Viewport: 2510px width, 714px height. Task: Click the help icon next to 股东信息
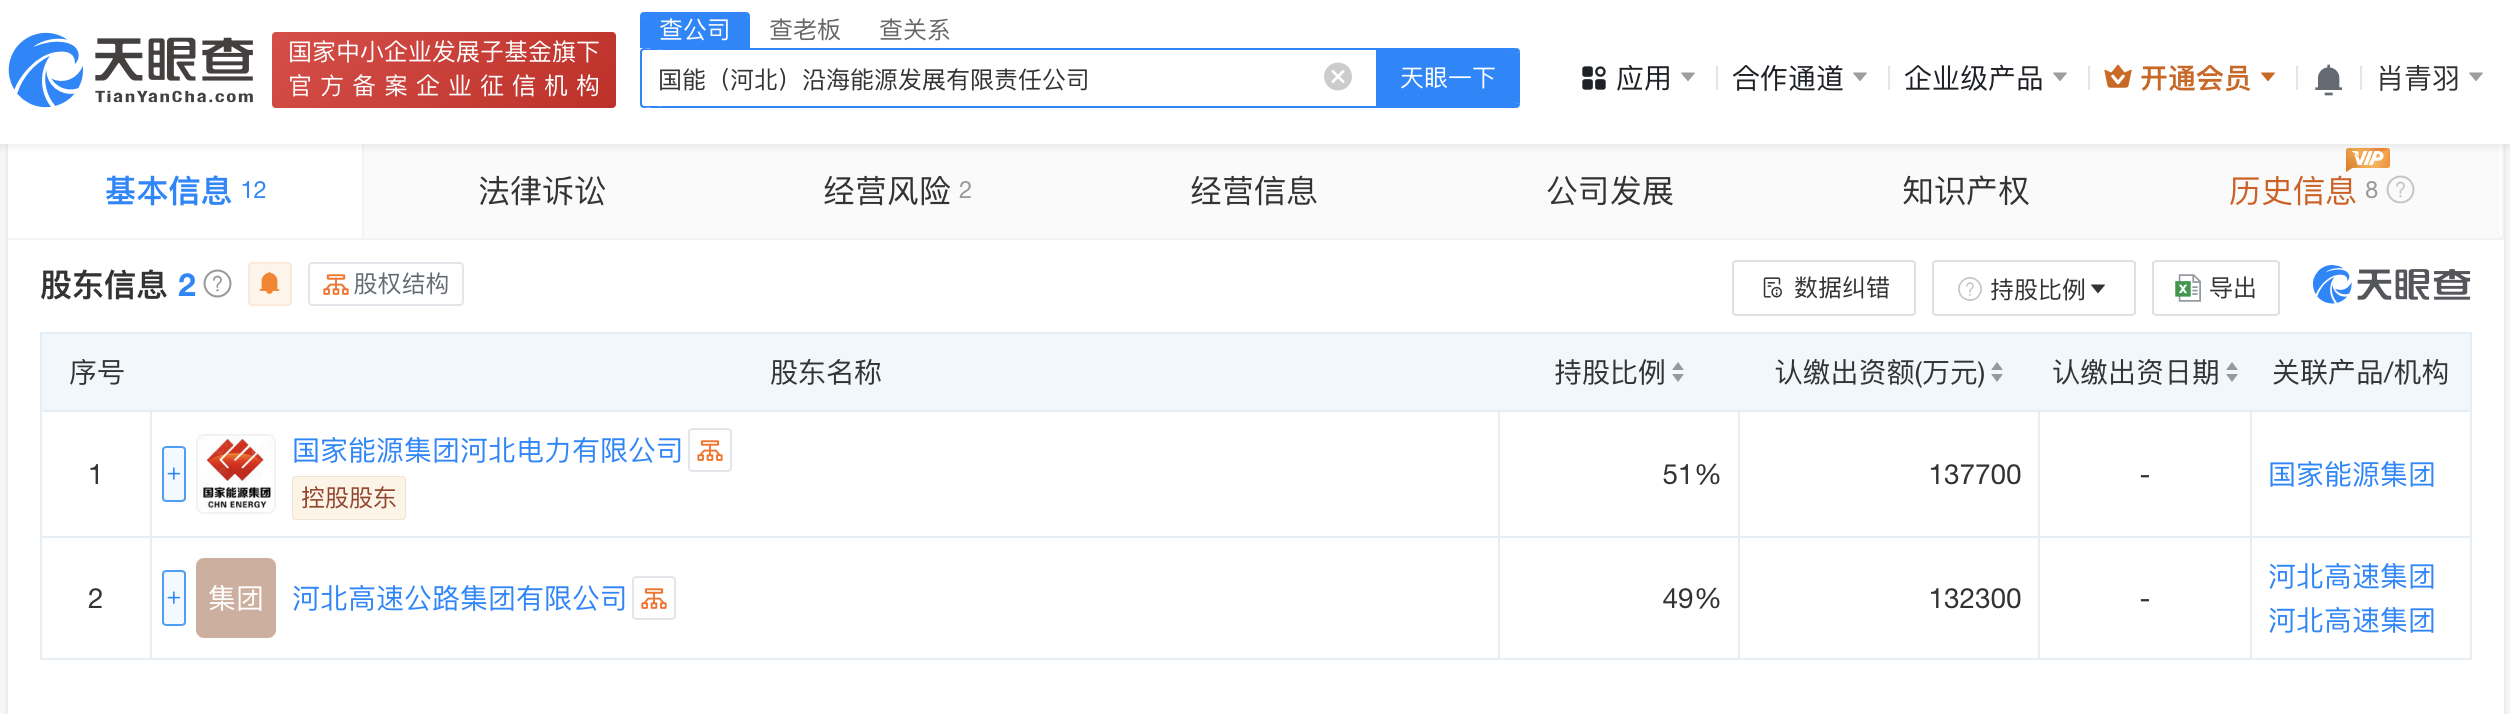(x=218, y=285)
